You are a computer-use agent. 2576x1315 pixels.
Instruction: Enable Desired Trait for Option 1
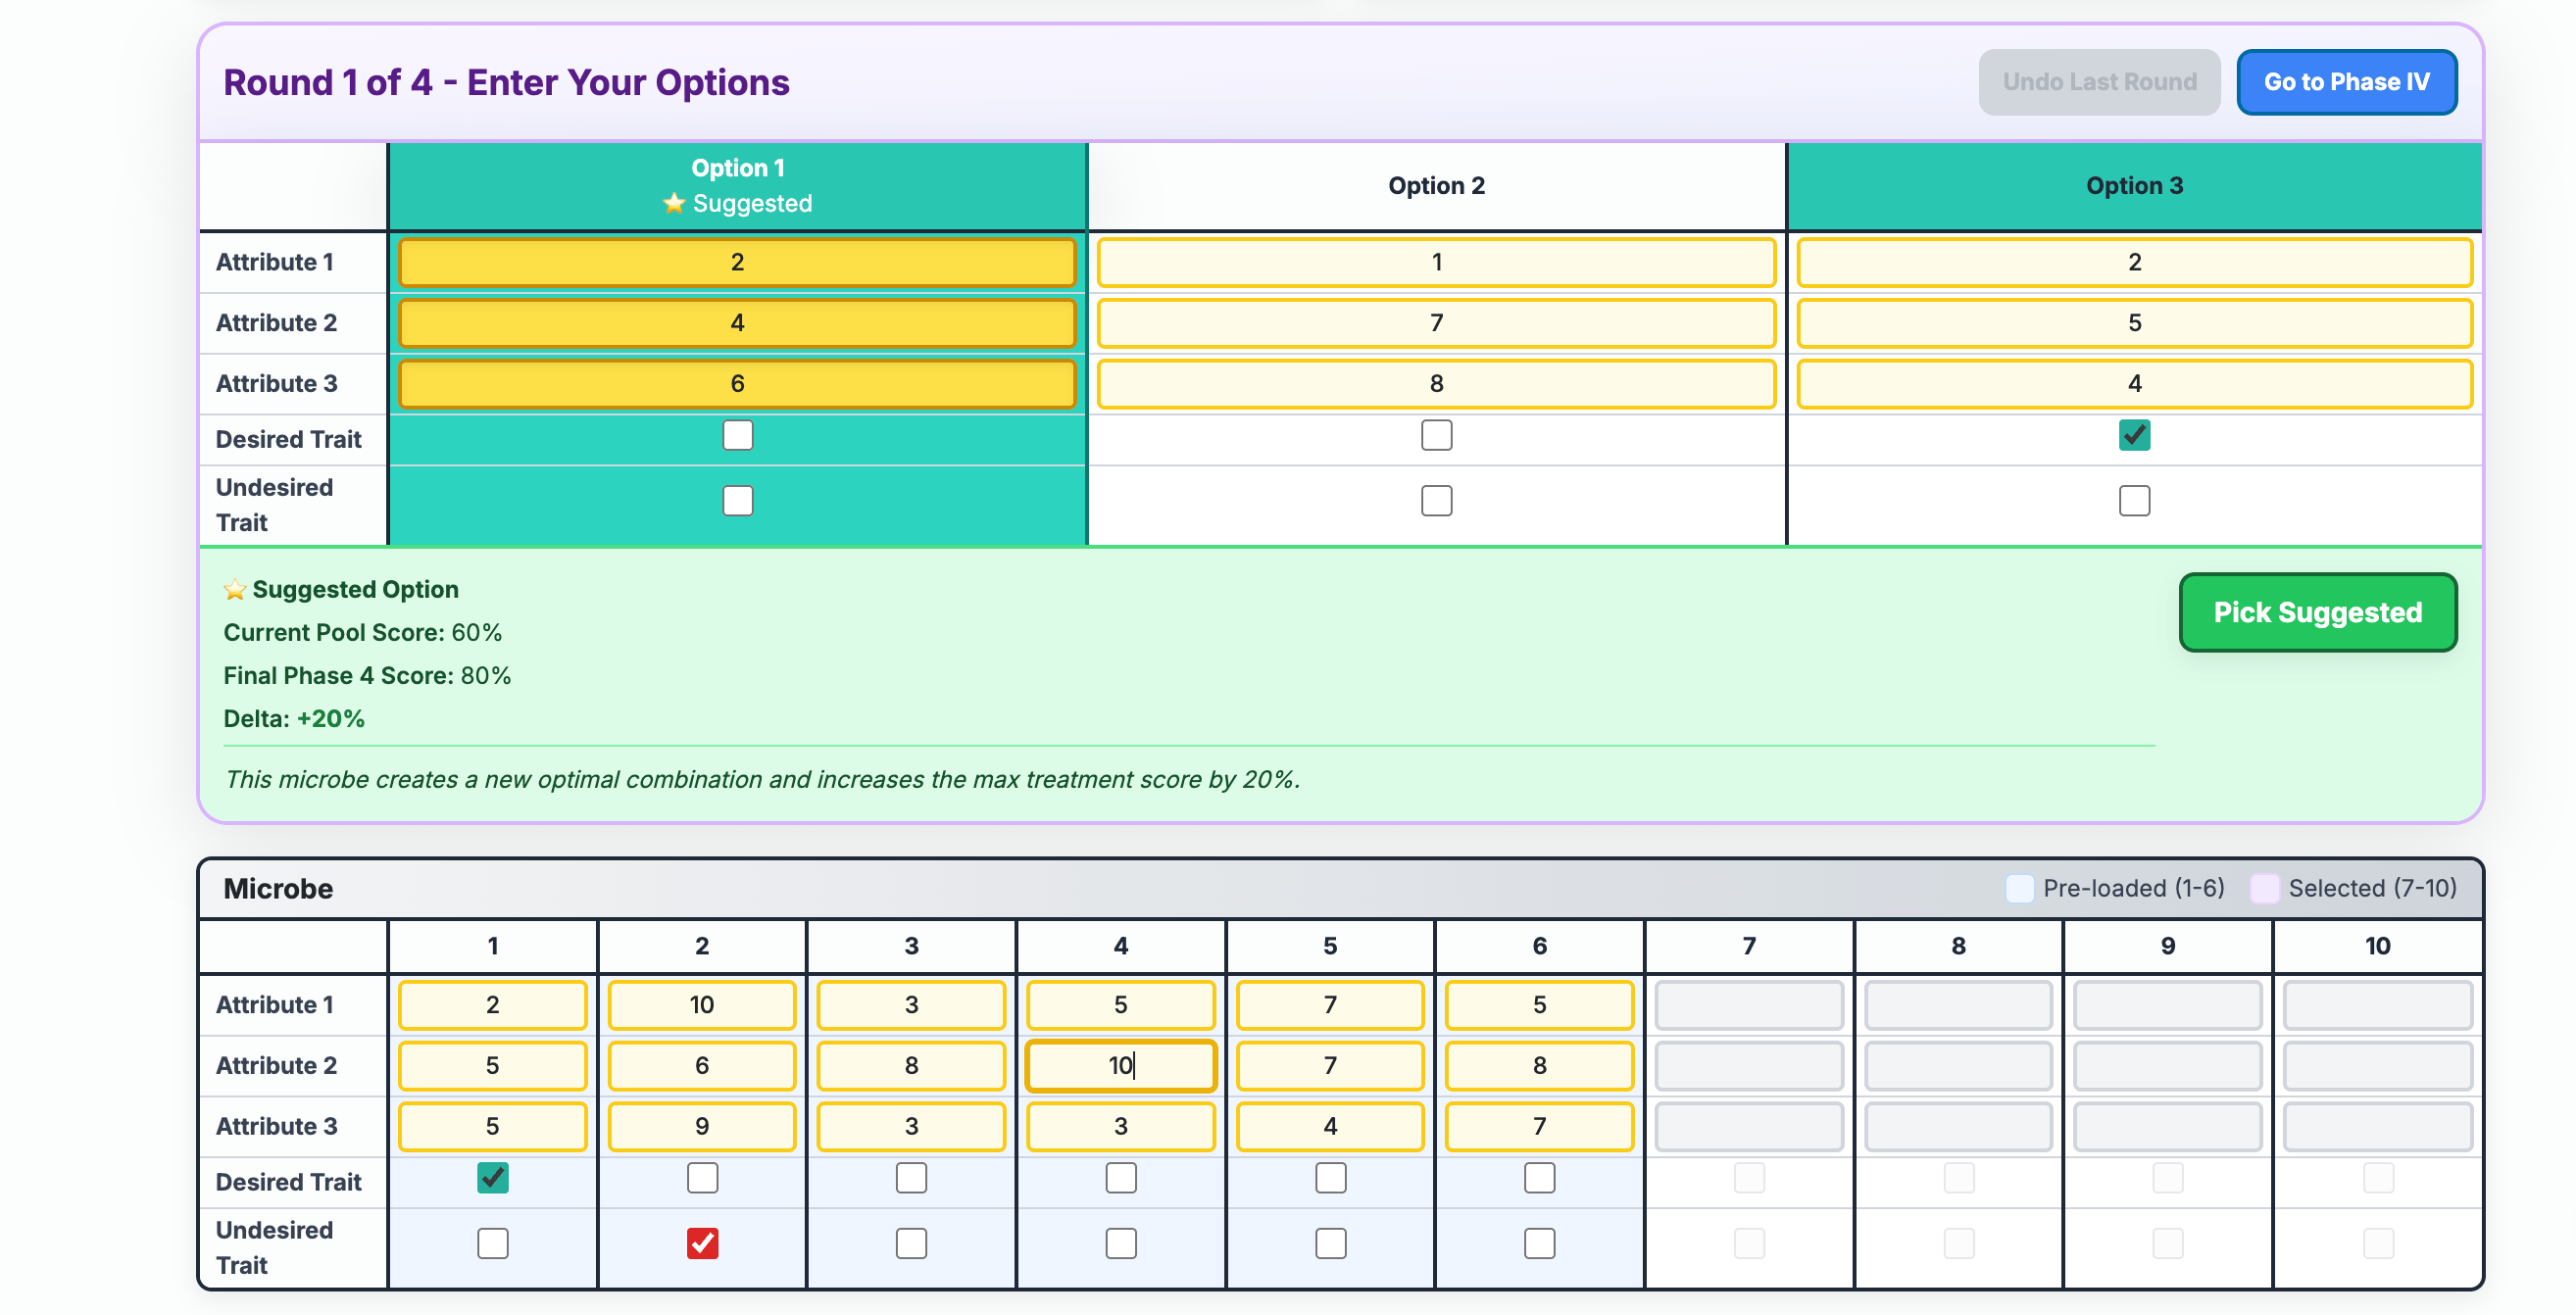(x=737, y=435)
